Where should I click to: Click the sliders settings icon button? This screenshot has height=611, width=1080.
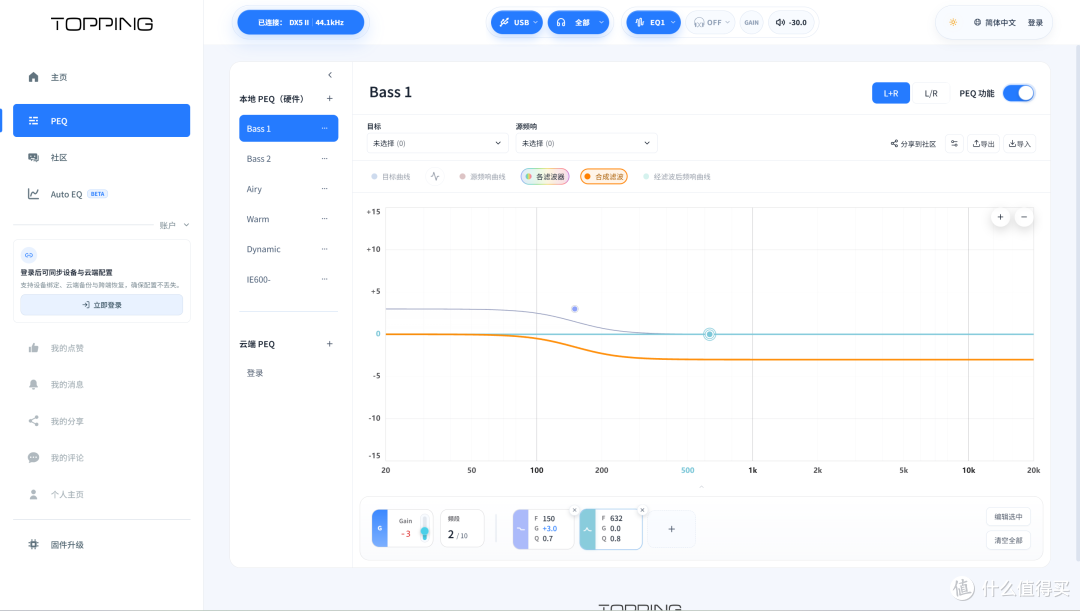954,144
